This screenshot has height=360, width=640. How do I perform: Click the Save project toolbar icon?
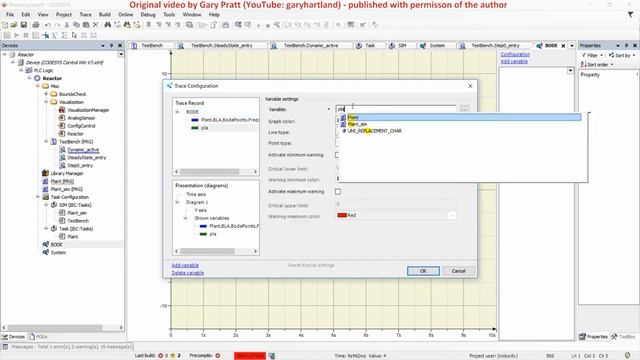tap(24, 25)
